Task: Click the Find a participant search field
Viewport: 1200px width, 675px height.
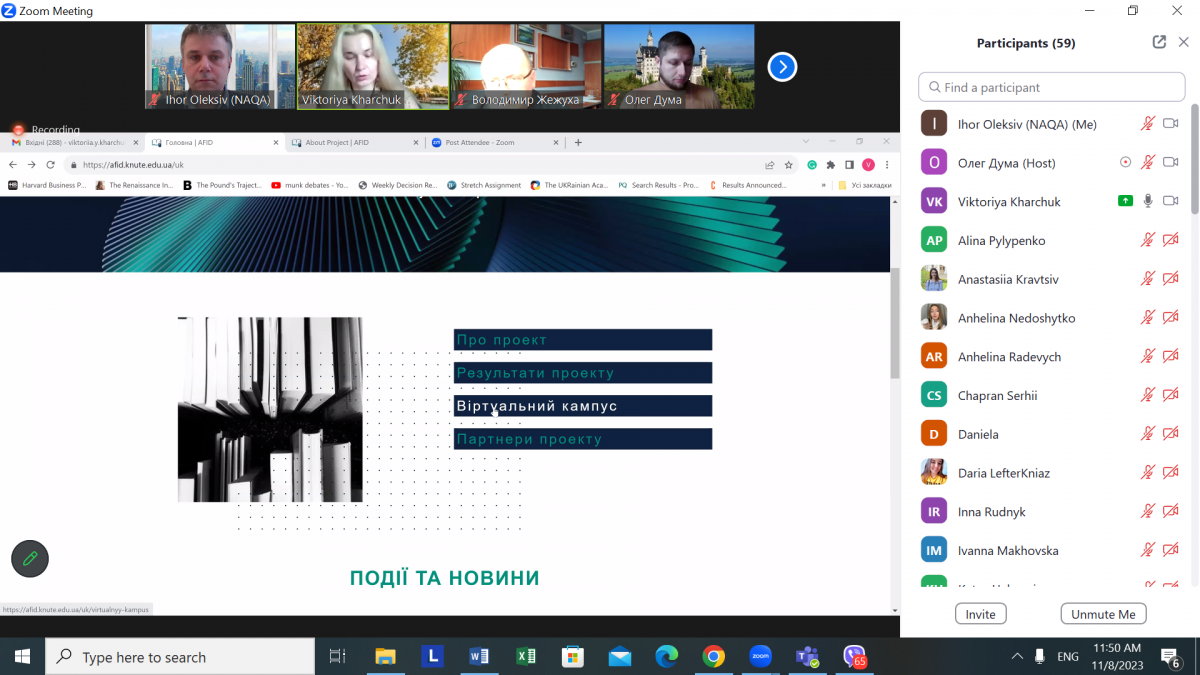Action: click(x=1050, y=87)
